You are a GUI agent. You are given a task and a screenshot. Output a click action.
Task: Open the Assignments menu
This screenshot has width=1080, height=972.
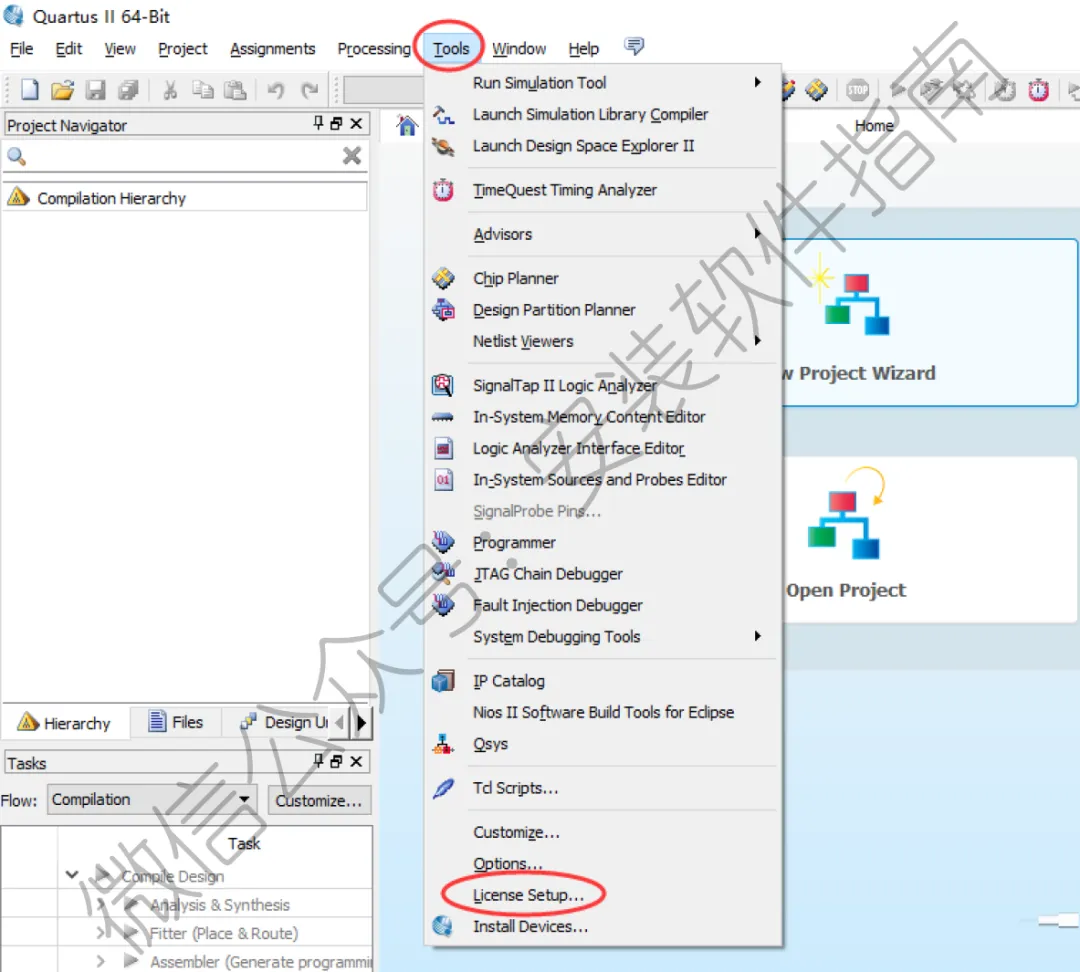[273, 49]
